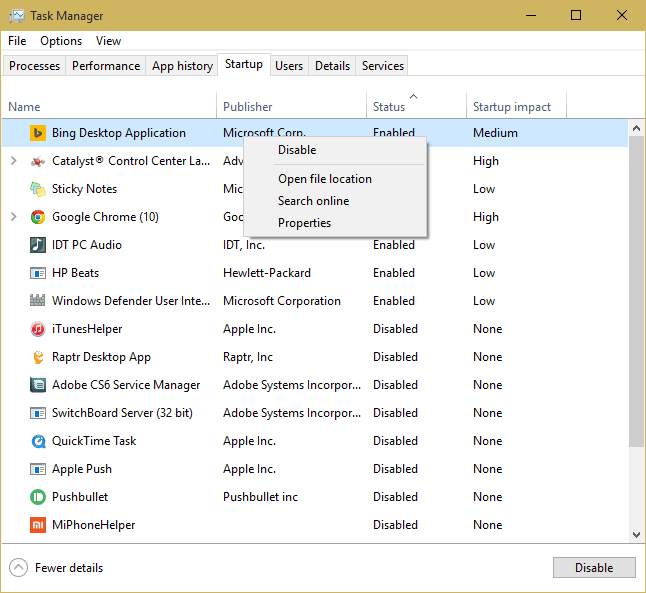
Task: Select the Sticky Notes row name
Action: coord(84,189)
